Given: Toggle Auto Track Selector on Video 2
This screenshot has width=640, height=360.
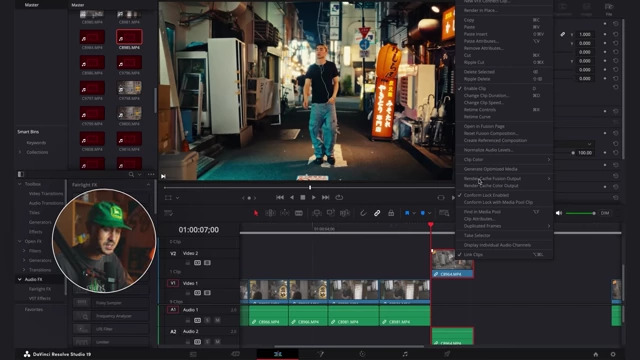Looking at the screenshot, I should tap(198, 263).
